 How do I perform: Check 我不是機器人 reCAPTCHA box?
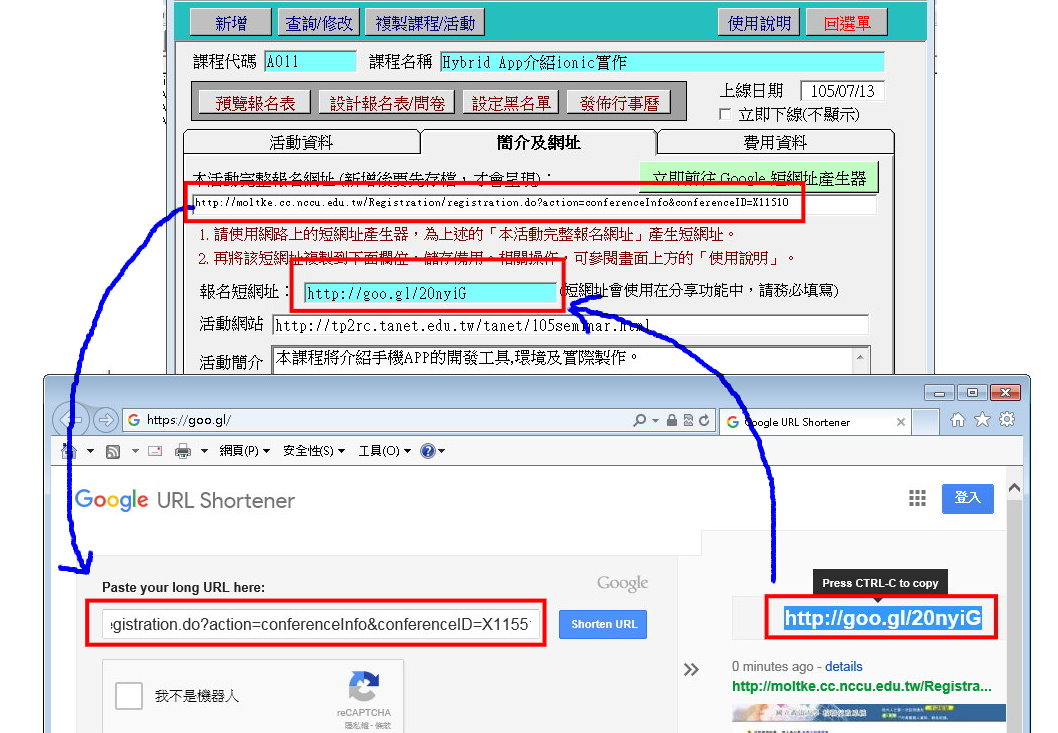coord(128,695)
